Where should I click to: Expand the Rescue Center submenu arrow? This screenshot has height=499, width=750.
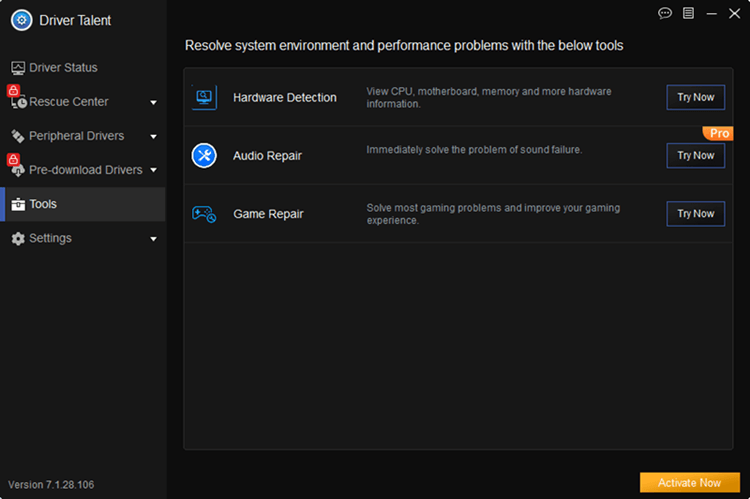(x=154, y=102)
